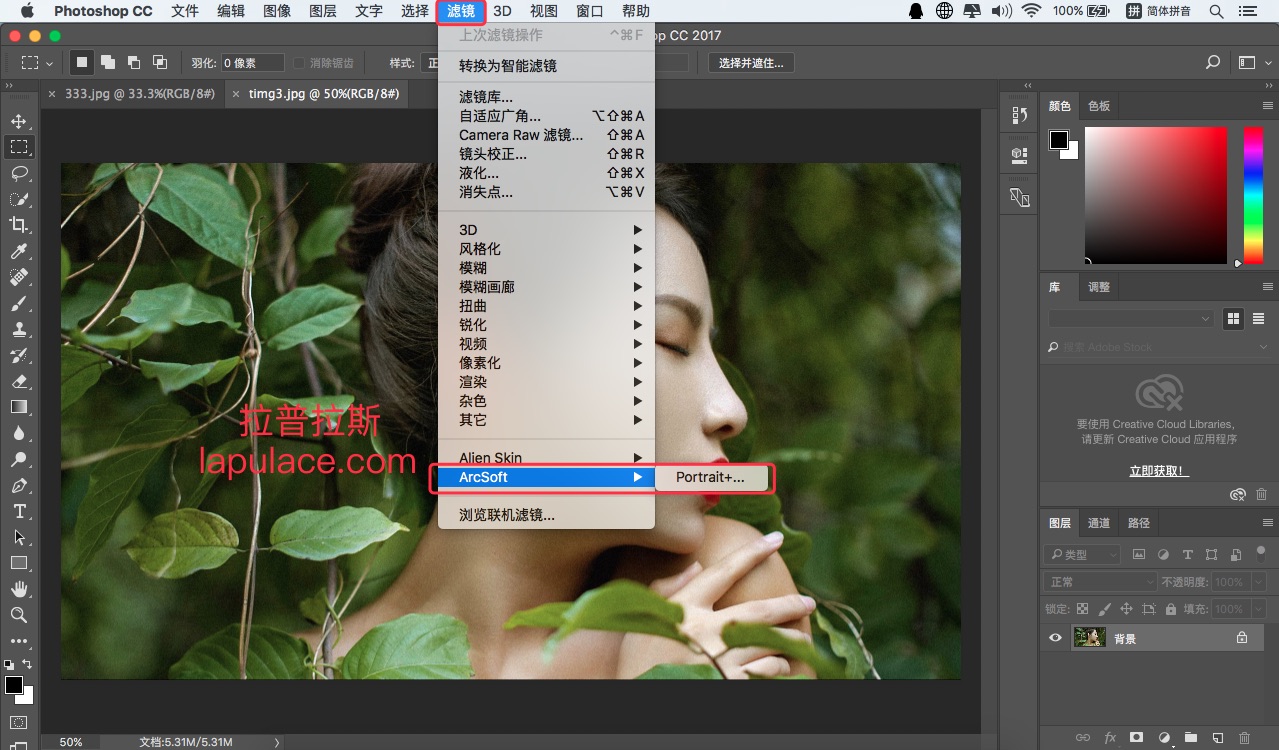Click the 羽化 feather input field

[252, 63]
